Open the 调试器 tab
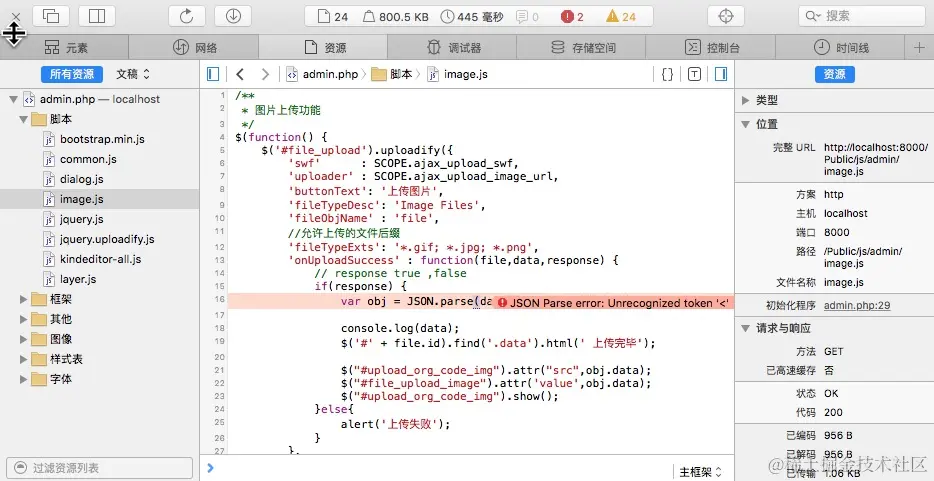The height and width of the screenshot is (481, 934). (x=453, y=48)
